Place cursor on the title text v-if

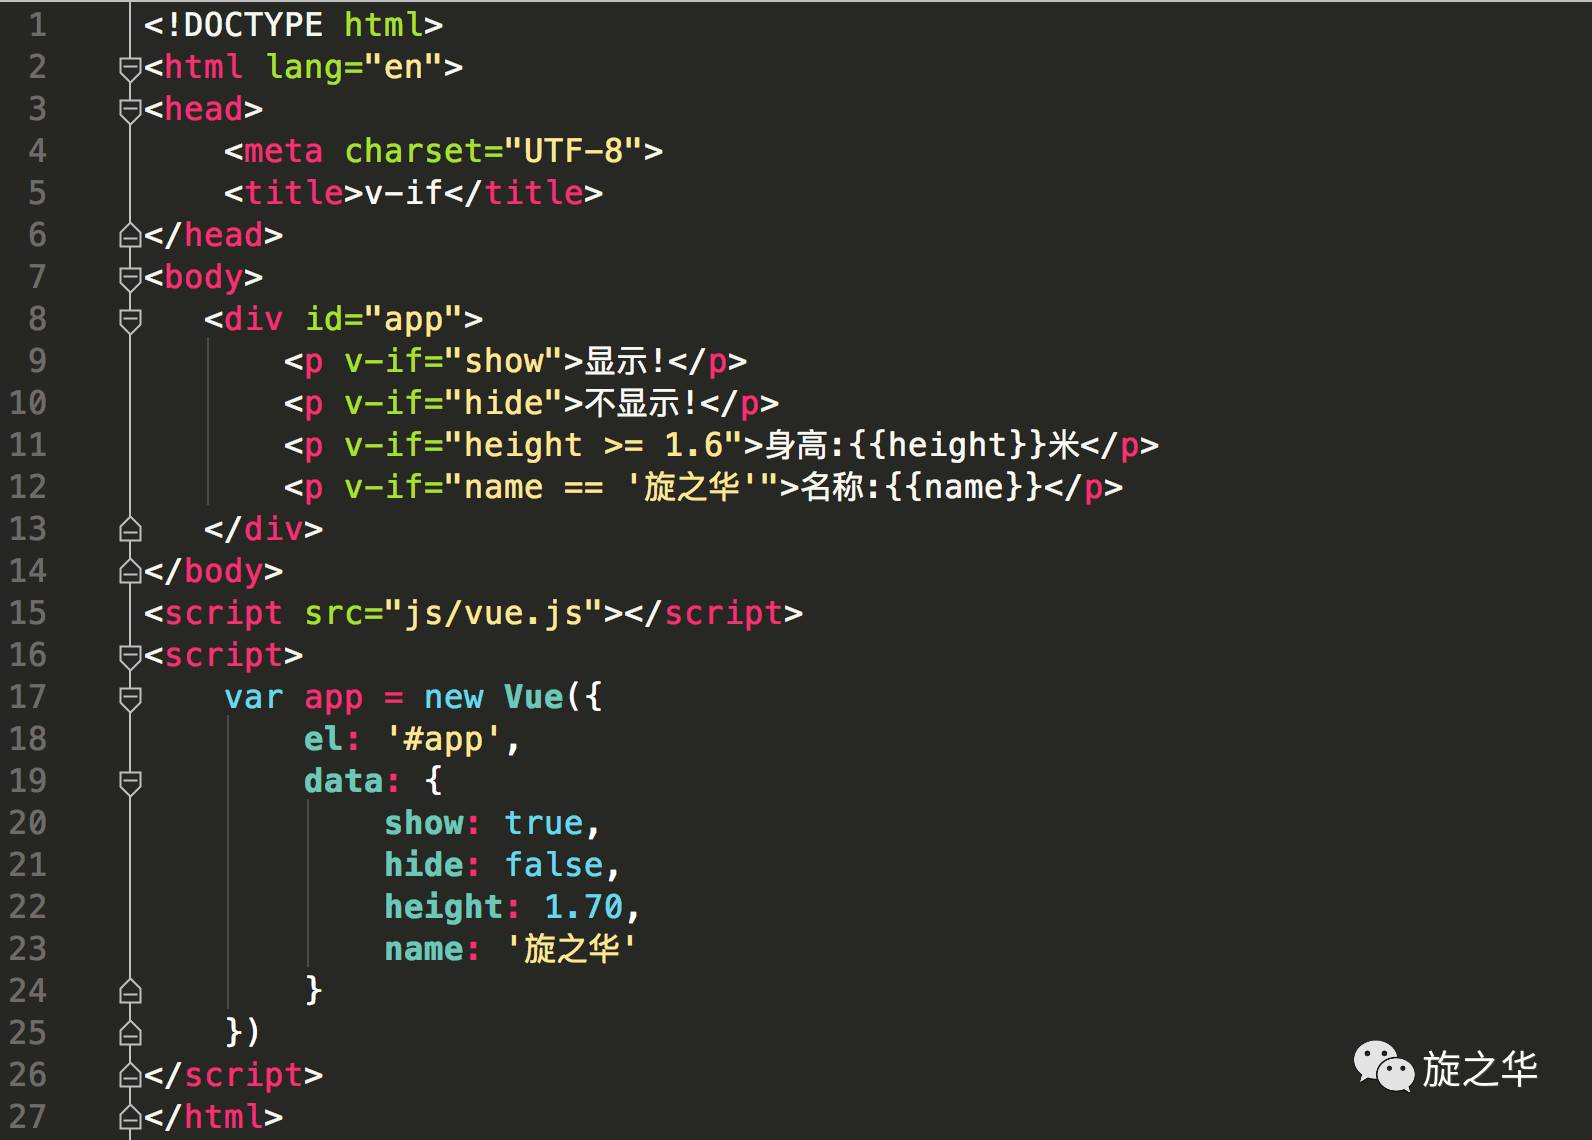point(404,193)
